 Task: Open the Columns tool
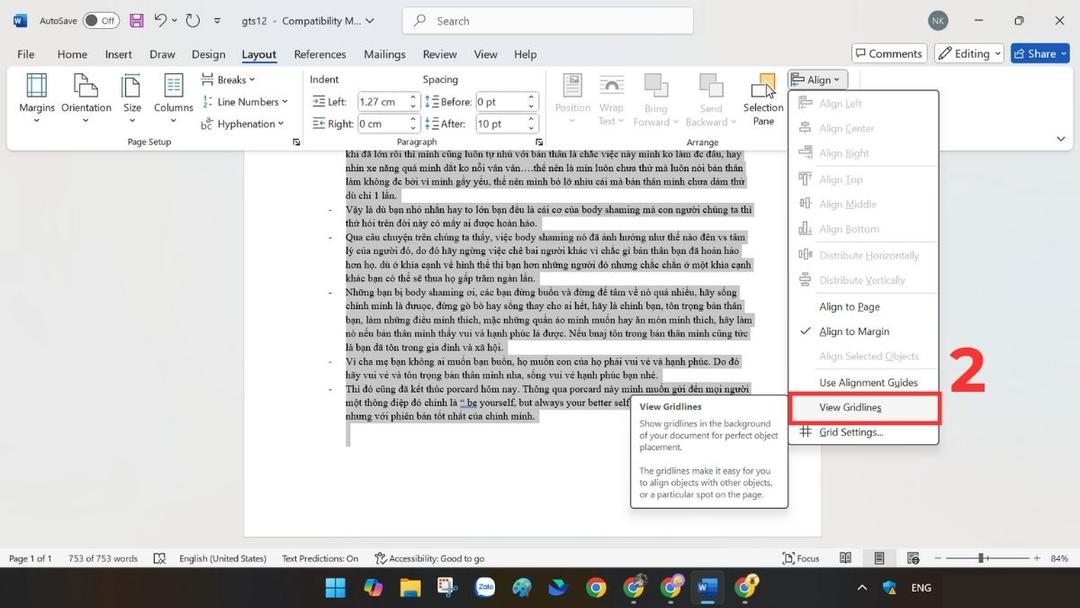[172, 97]
